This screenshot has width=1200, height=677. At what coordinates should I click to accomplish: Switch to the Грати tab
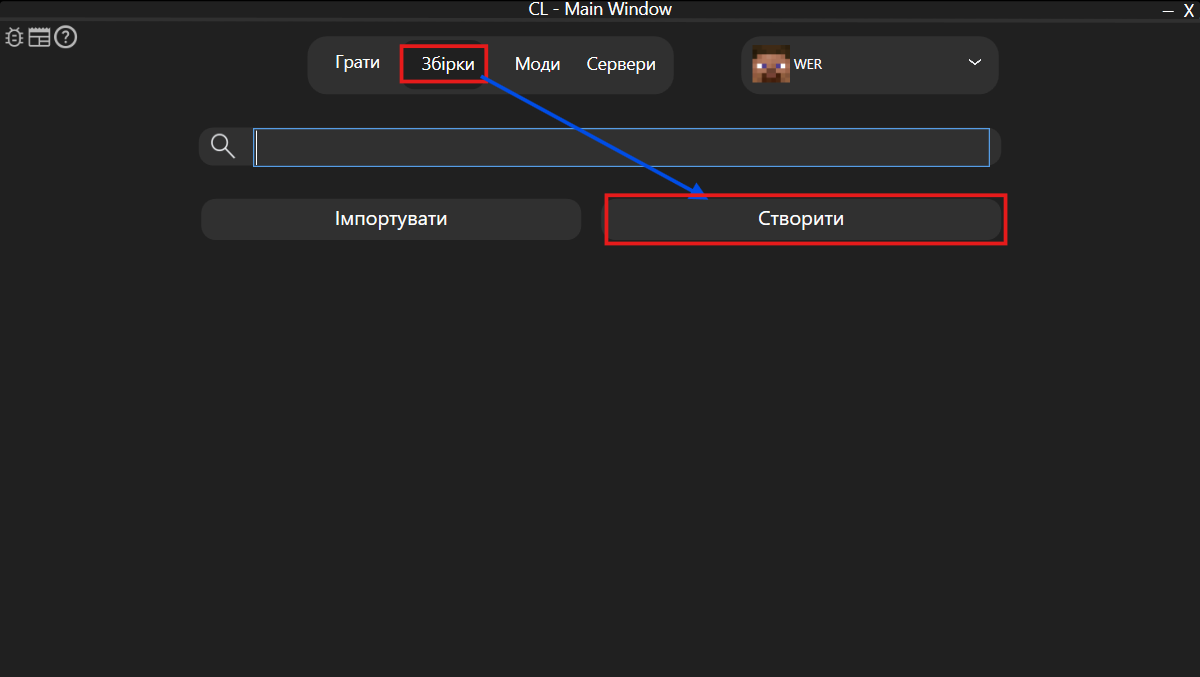358,63
